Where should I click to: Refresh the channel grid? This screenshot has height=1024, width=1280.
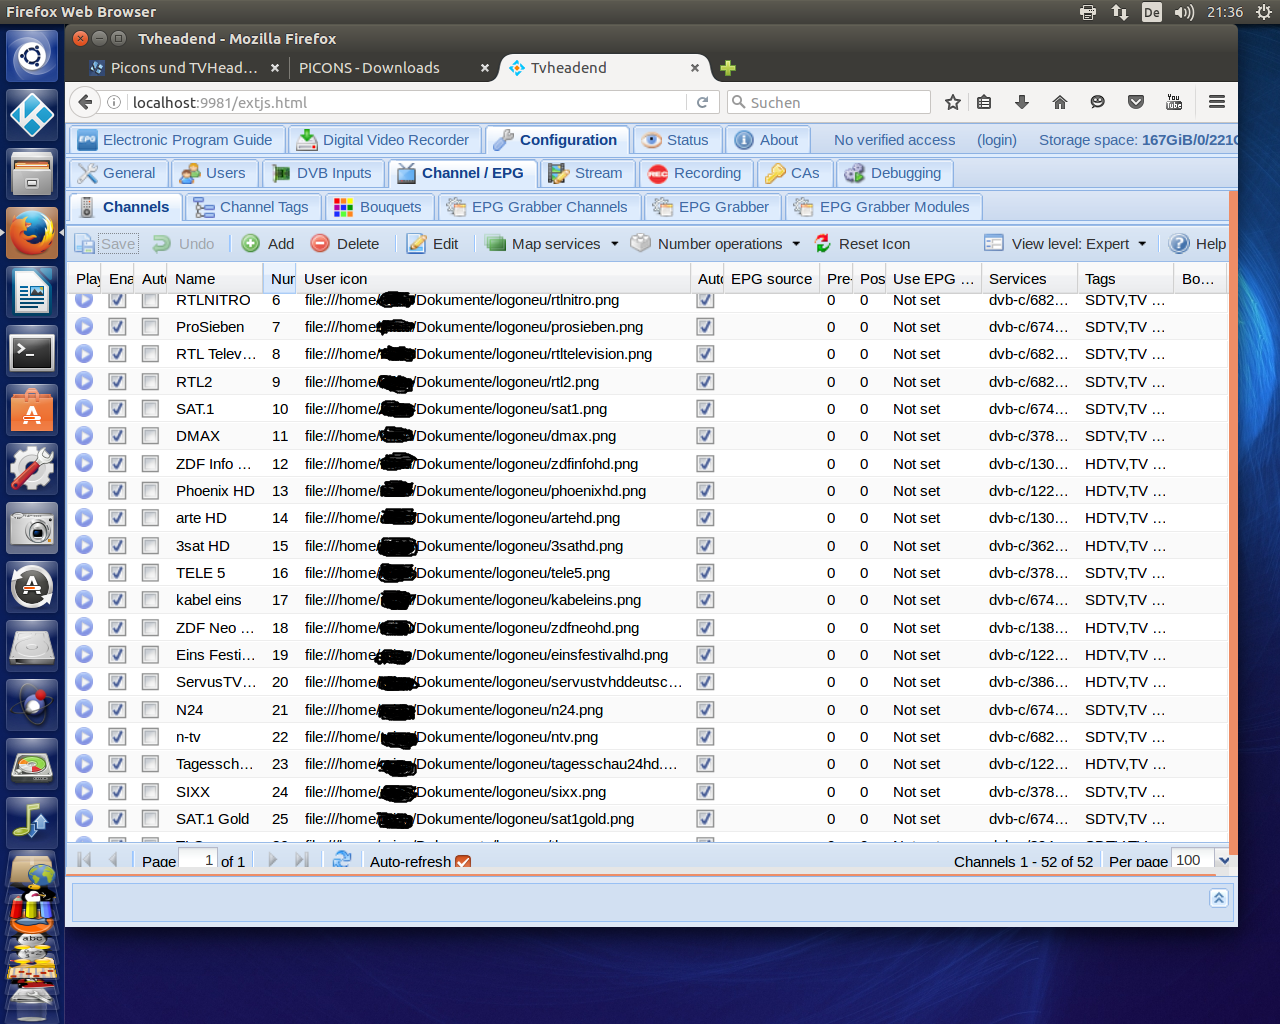[x=342, y=860]
